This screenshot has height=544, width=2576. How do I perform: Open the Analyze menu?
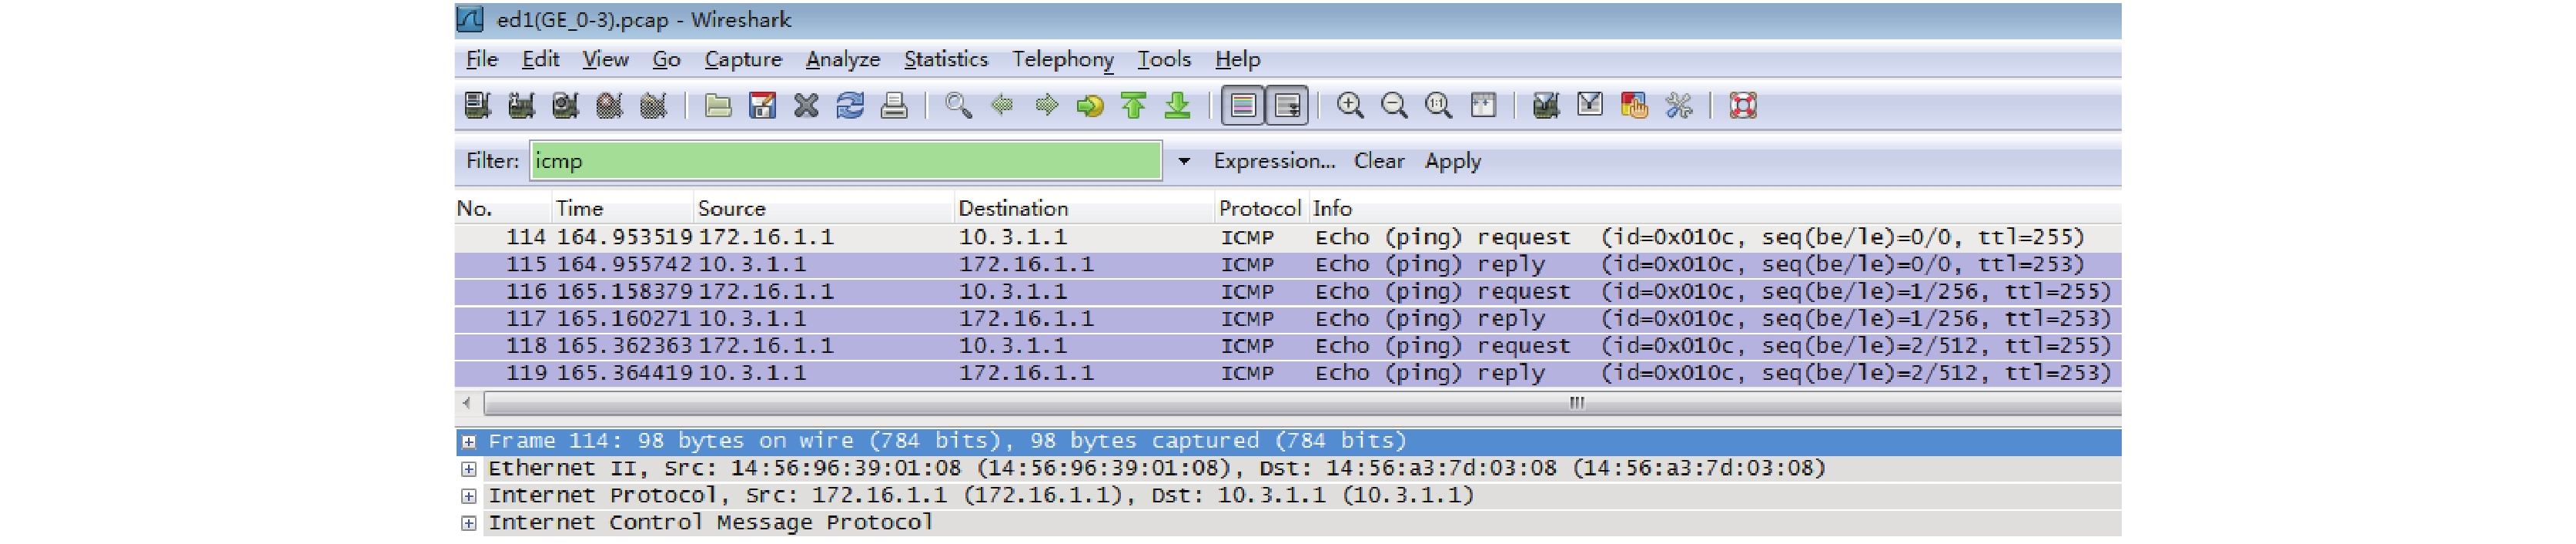842,59
